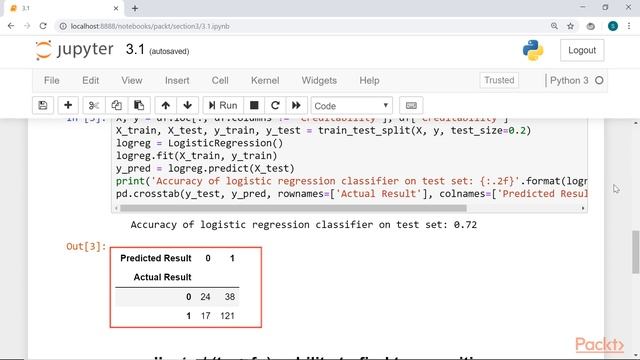Click table cell value 17

[x=205, y=316]
